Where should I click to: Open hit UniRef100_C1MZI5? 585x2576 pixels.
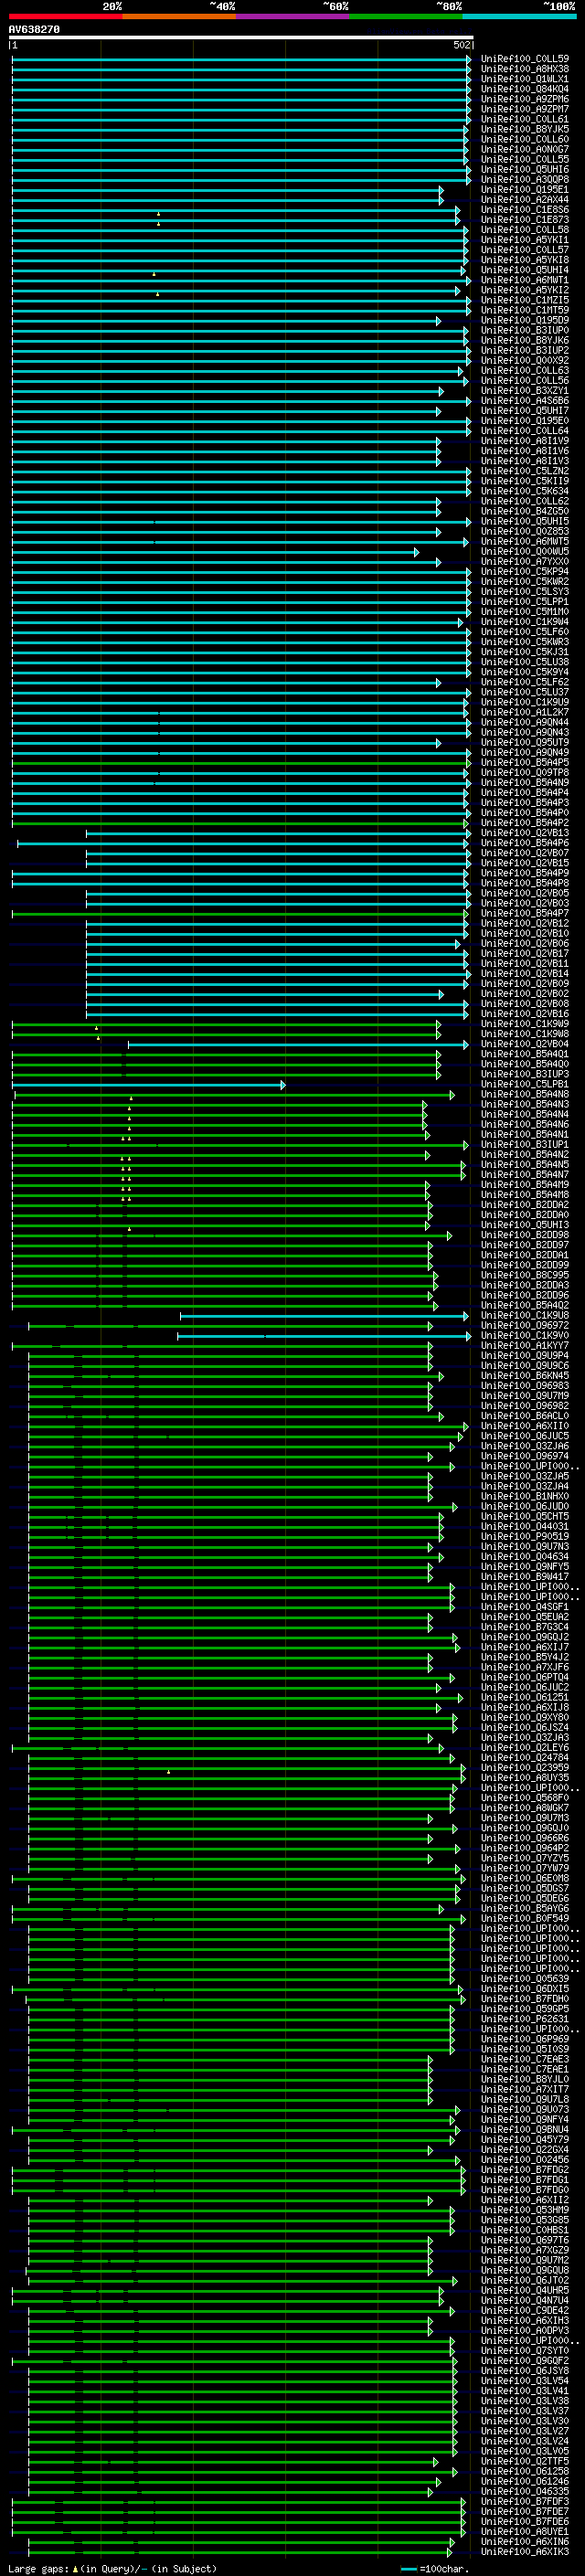pos(524,300)
